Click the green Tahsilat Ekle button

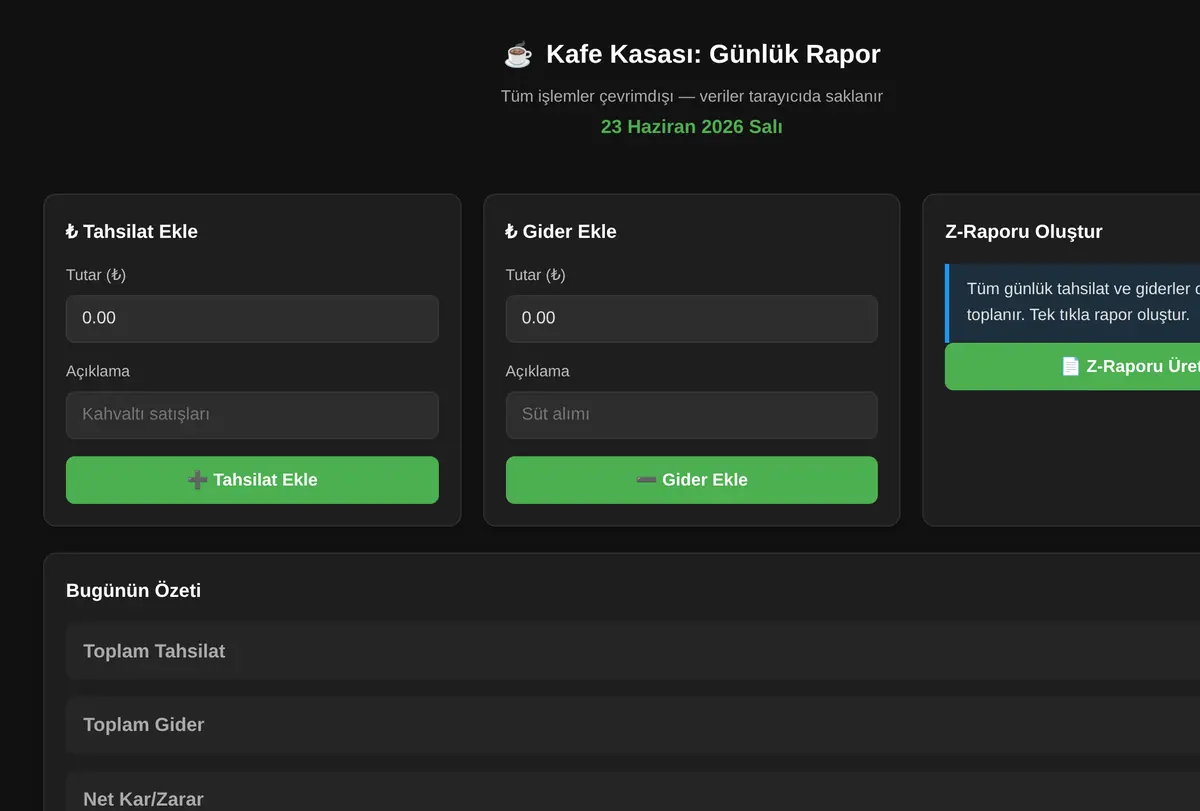252,480
